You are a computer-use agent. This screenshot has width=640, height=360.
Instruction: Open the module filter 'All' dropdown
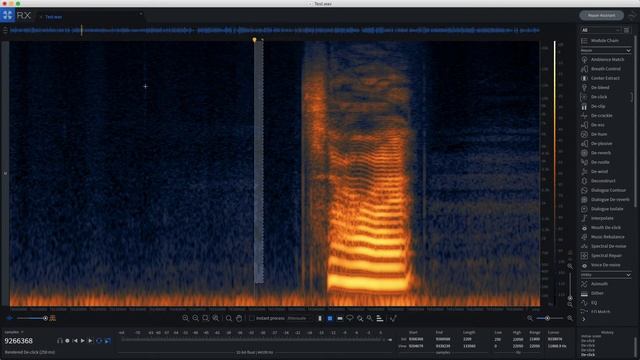600,30
